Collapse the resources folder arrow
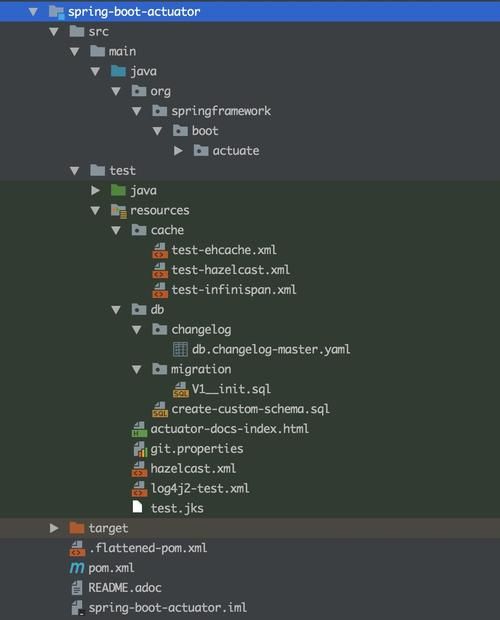 (95, 210)
